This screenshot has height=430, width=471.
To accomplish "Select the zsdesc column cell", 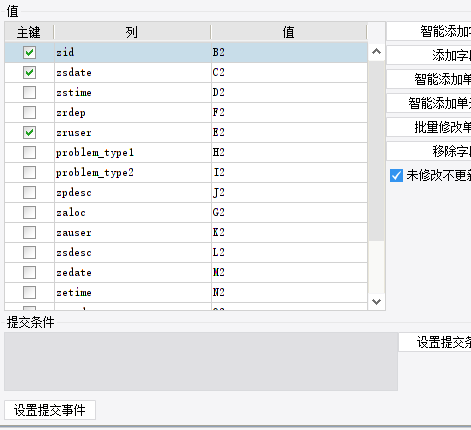I will point(133,252).
